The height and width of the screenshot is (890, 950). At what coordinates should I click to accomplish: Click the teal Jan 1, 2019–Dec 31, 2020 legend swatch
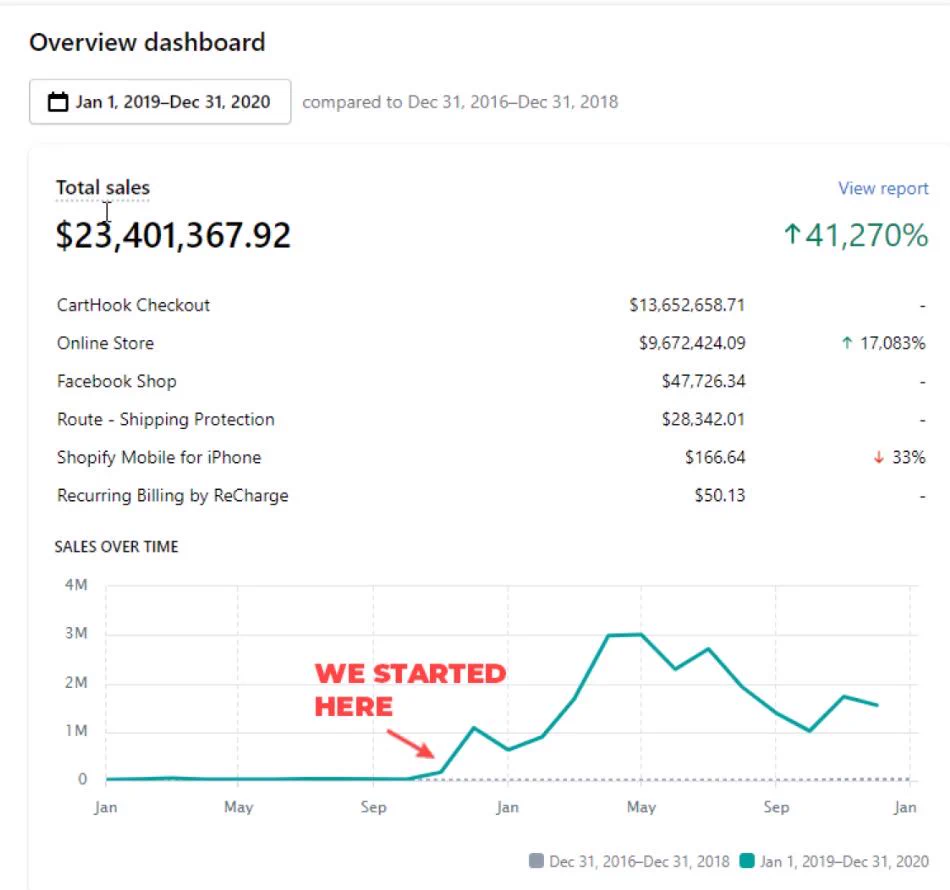click(x=747, y=861)
